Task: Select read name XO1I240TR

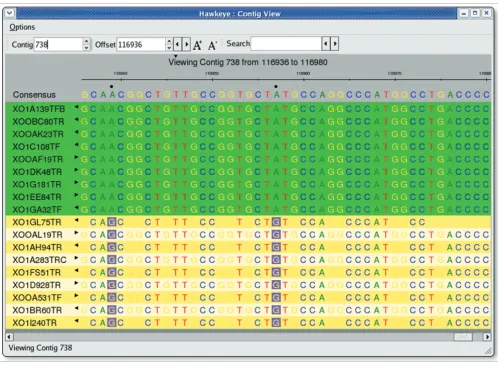Action: coord(35,323)
